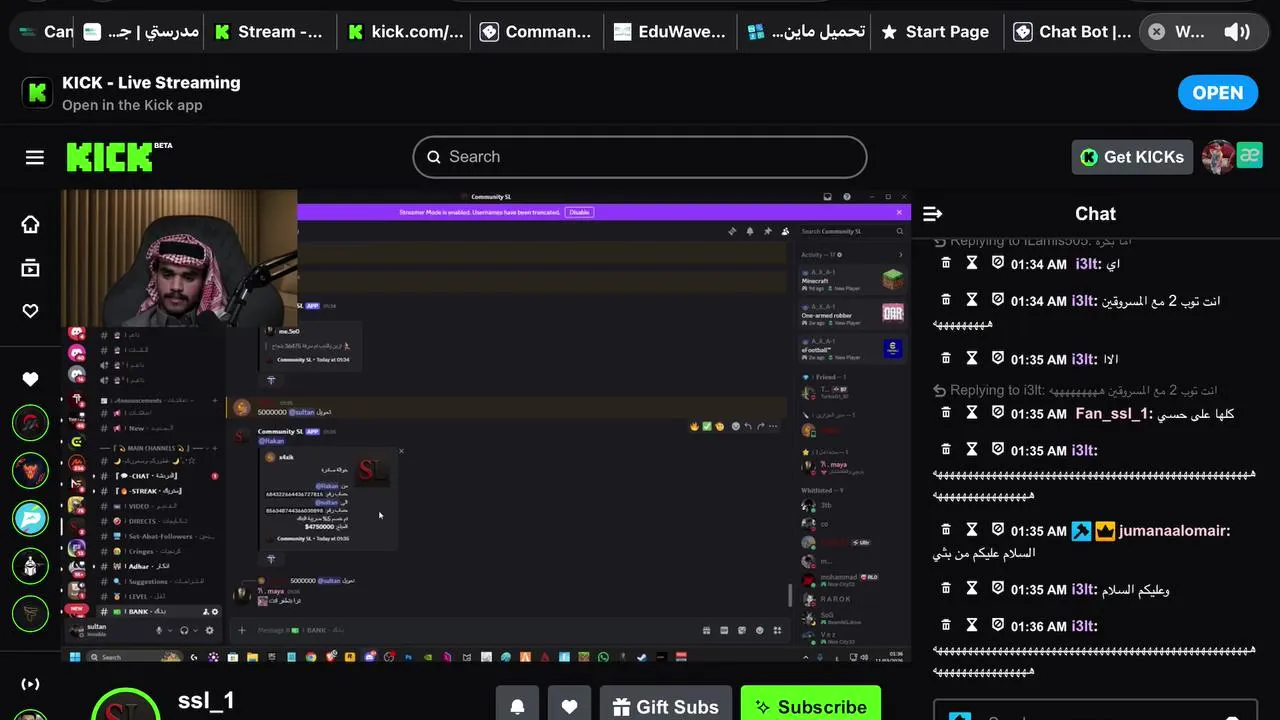
Task: Click shield on i3lt's 01:36 AM message
Action: 998,626
